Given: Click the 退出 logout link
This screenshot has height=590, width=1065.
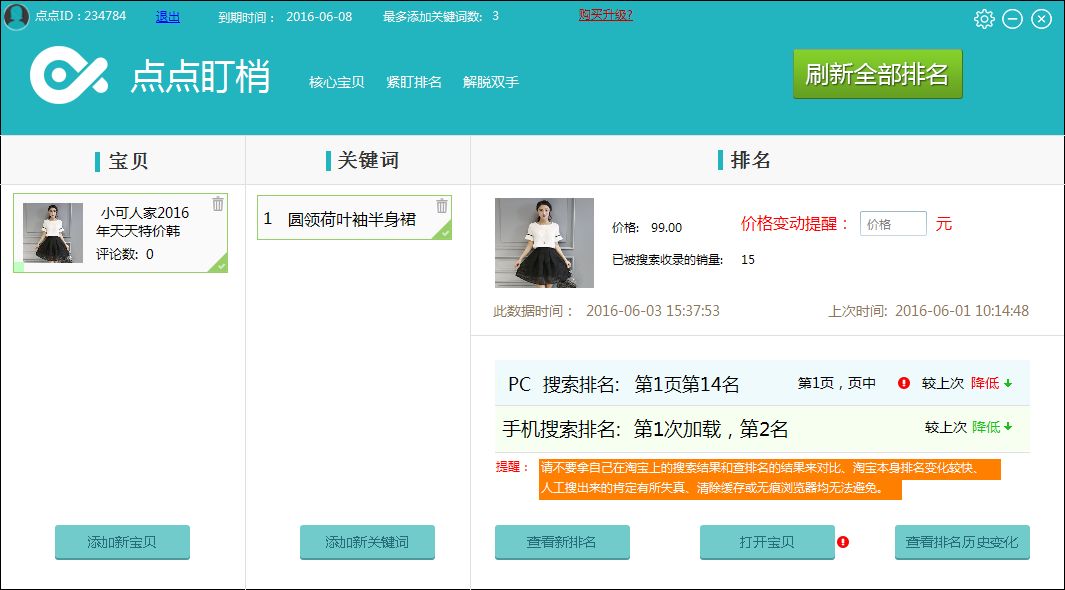Looking at the screenshot, I should [x=168, y=17].
